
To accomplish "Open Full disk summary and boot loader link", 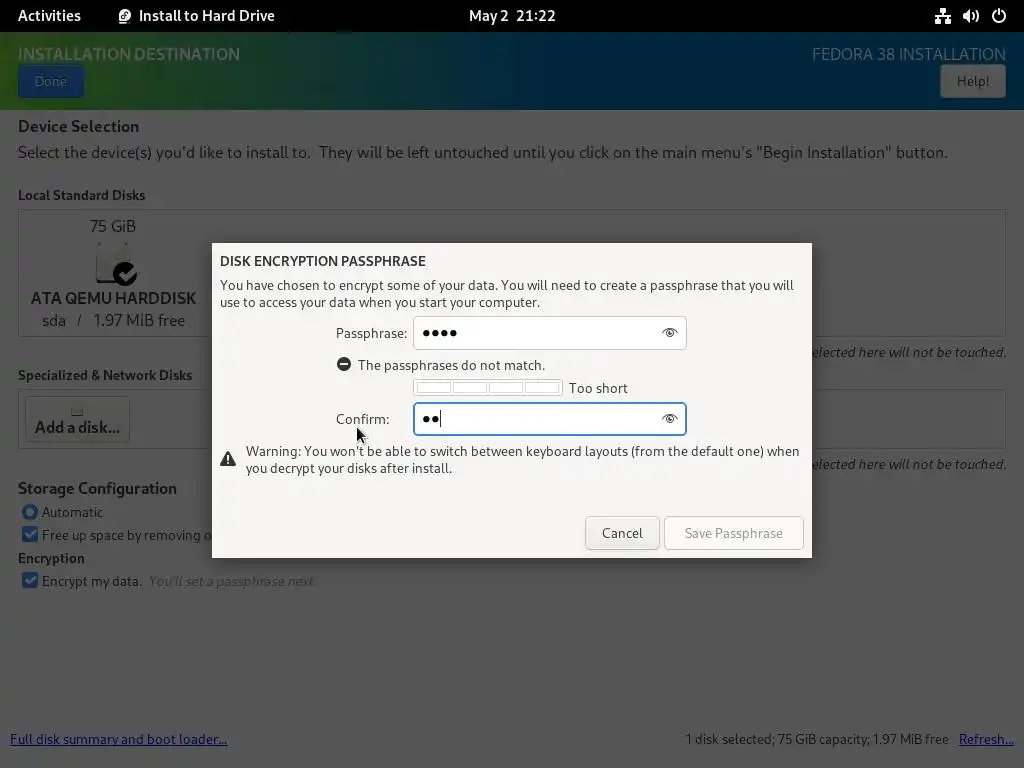I will click(118, 739).
